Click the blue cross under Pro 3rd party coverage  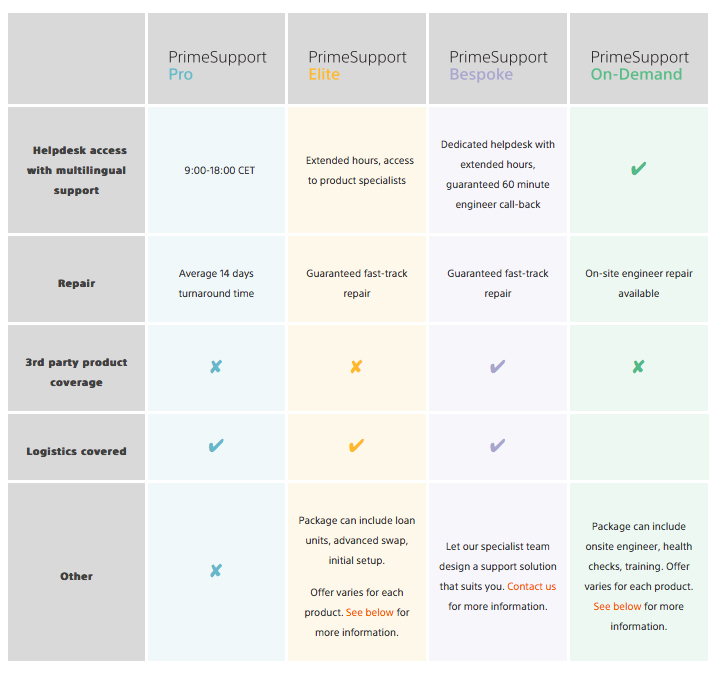pos(216,366)
